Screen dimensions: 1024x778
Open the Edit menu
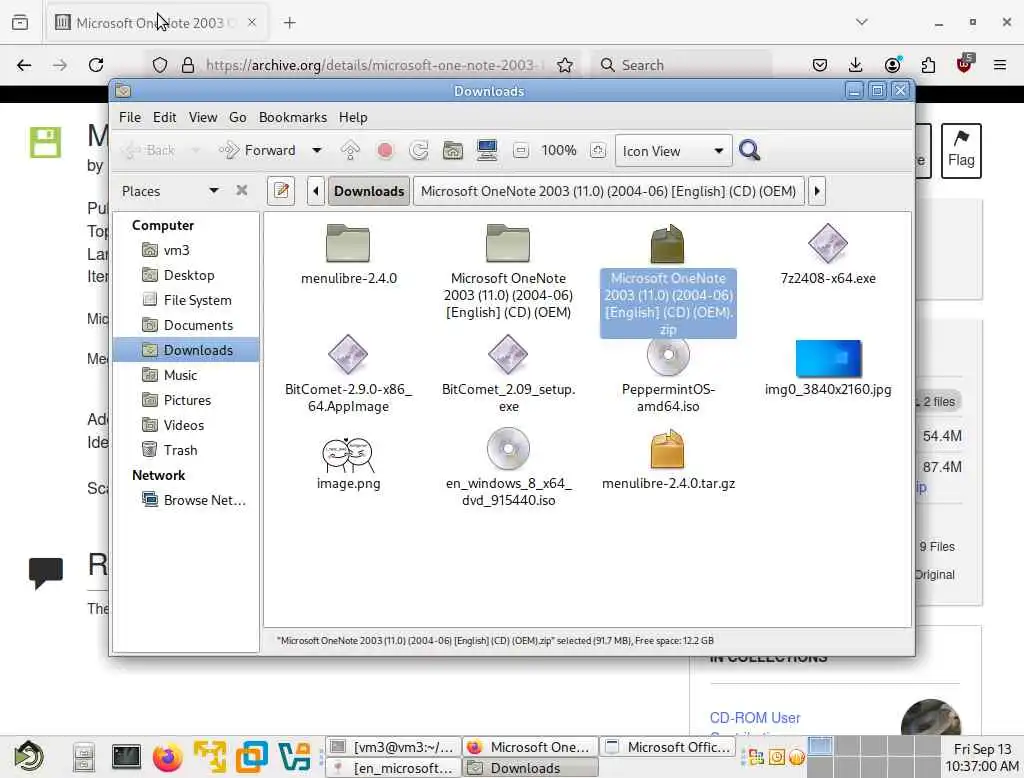click(165, 117)
